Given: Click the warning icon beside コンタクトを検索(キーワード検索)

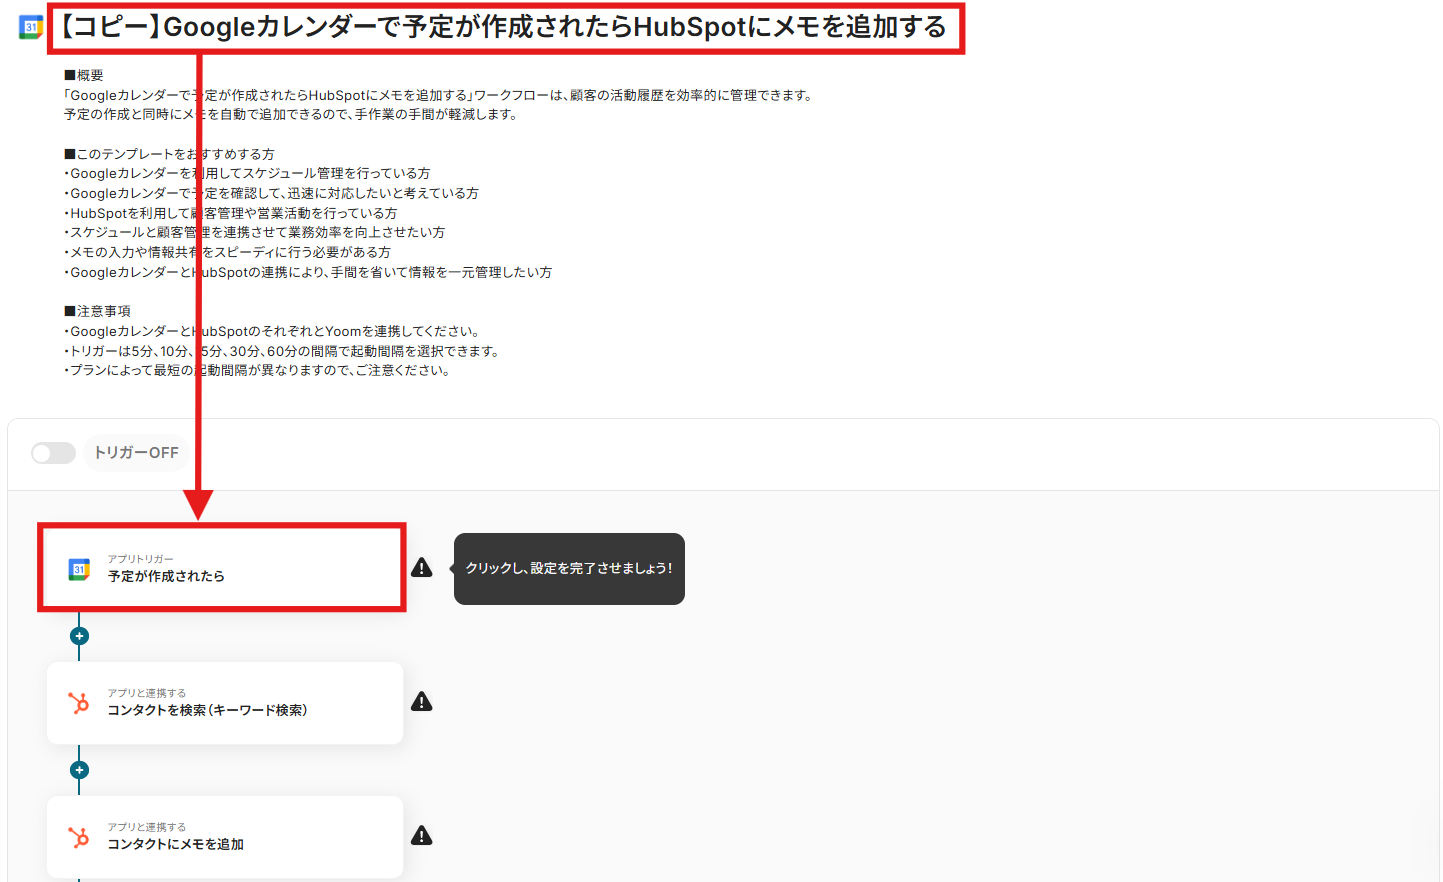Looking at the screenshot, I should pyautogui.click(x=422, y=702).
